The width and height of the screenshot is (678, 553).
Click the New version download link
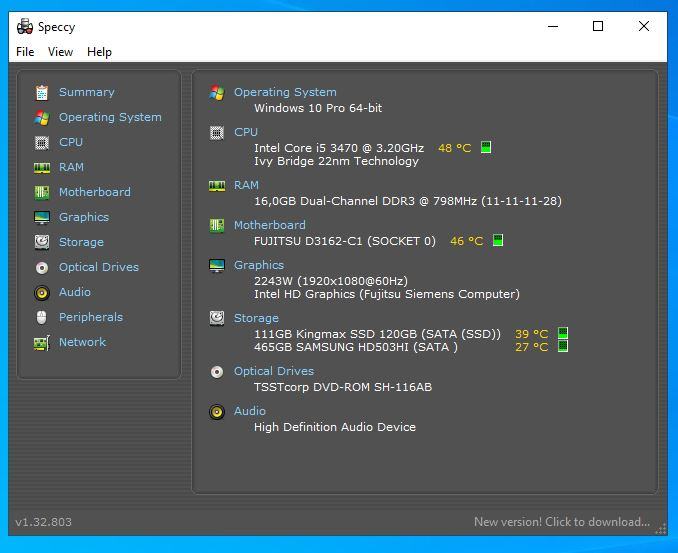pos(561,522)
